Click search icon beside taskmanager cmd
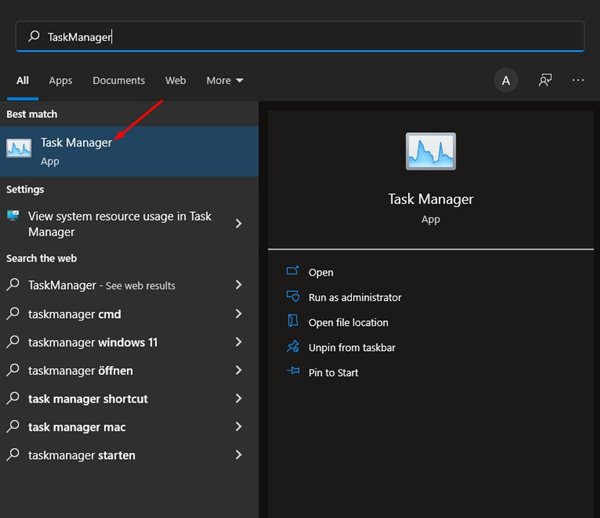The height and width of the screenshot is (518, 600). coord(13,313)
